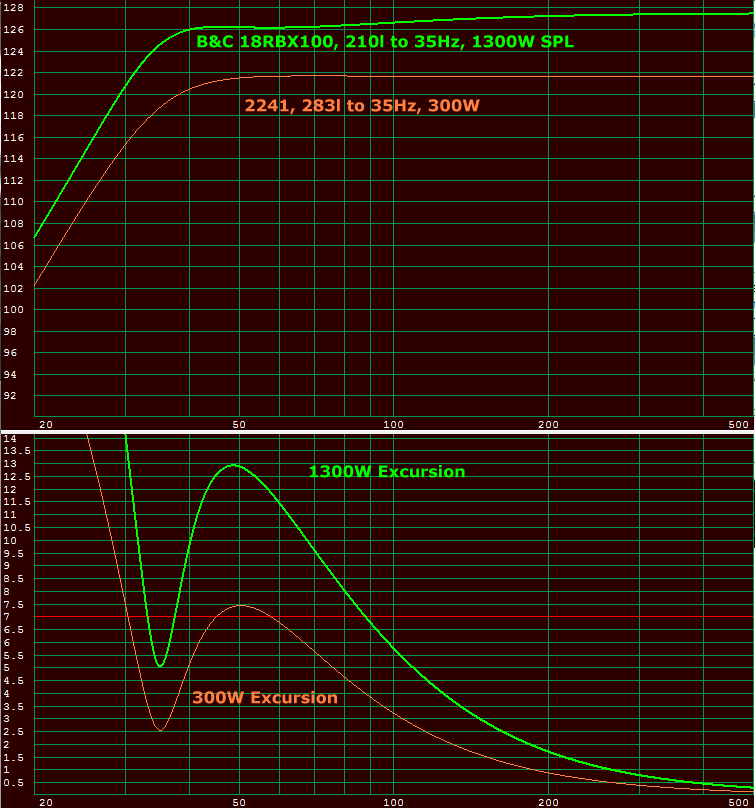Click the 0.5 excursion axis label

13,783
